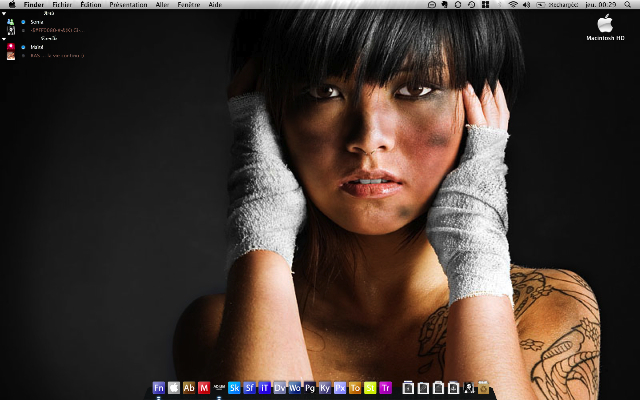
Task: Open the black-and-white picture stack in dock
Action: tap(469, 387)
